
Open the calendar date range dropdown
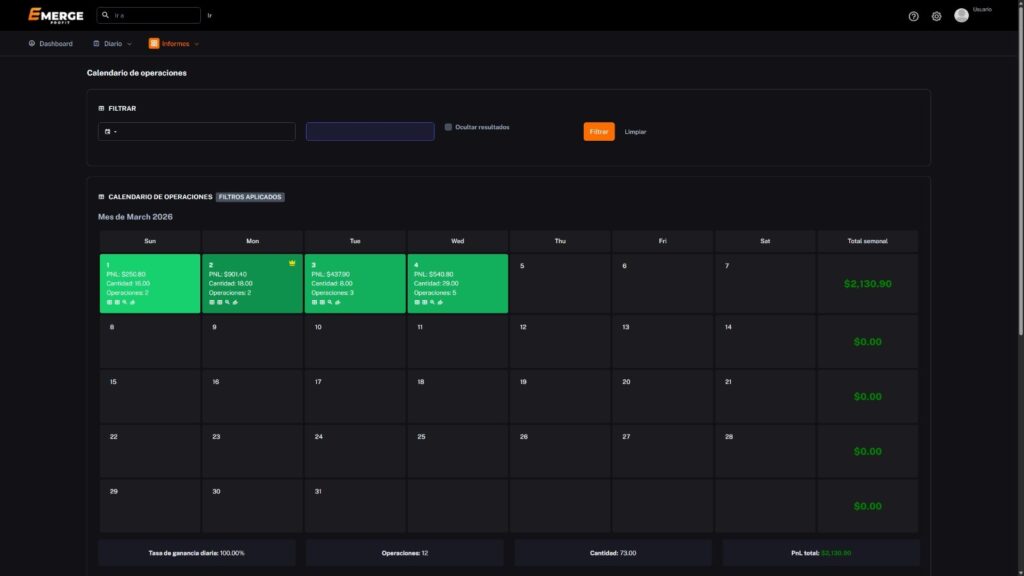[111, 131]
